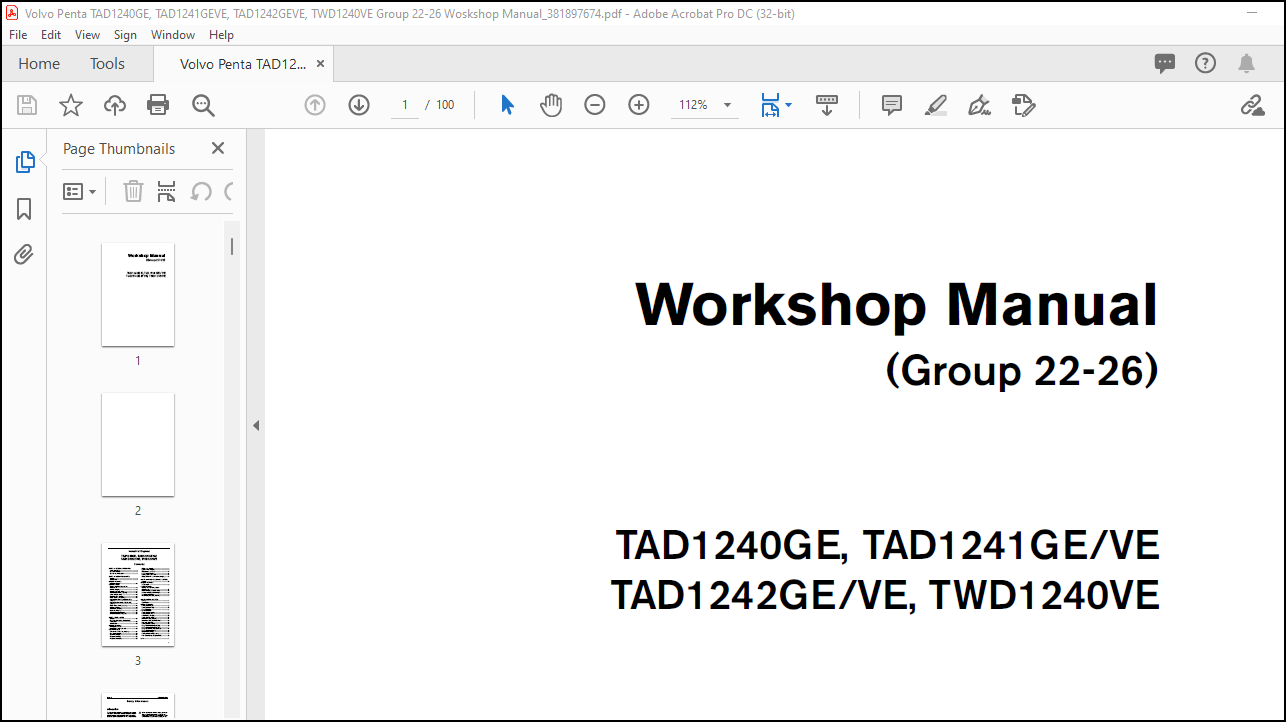This screenshot has width=1286, height=722.
Task: Show Page Thumbnails panel icon
Action: pyautogui.click(x=24, y=162)
